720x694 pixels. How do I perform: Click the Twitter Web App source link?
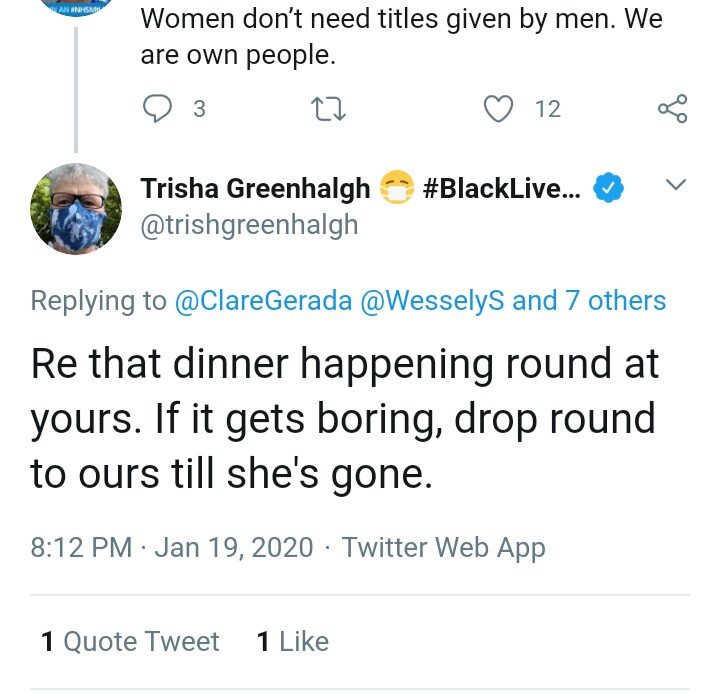[x=443, y=547]
